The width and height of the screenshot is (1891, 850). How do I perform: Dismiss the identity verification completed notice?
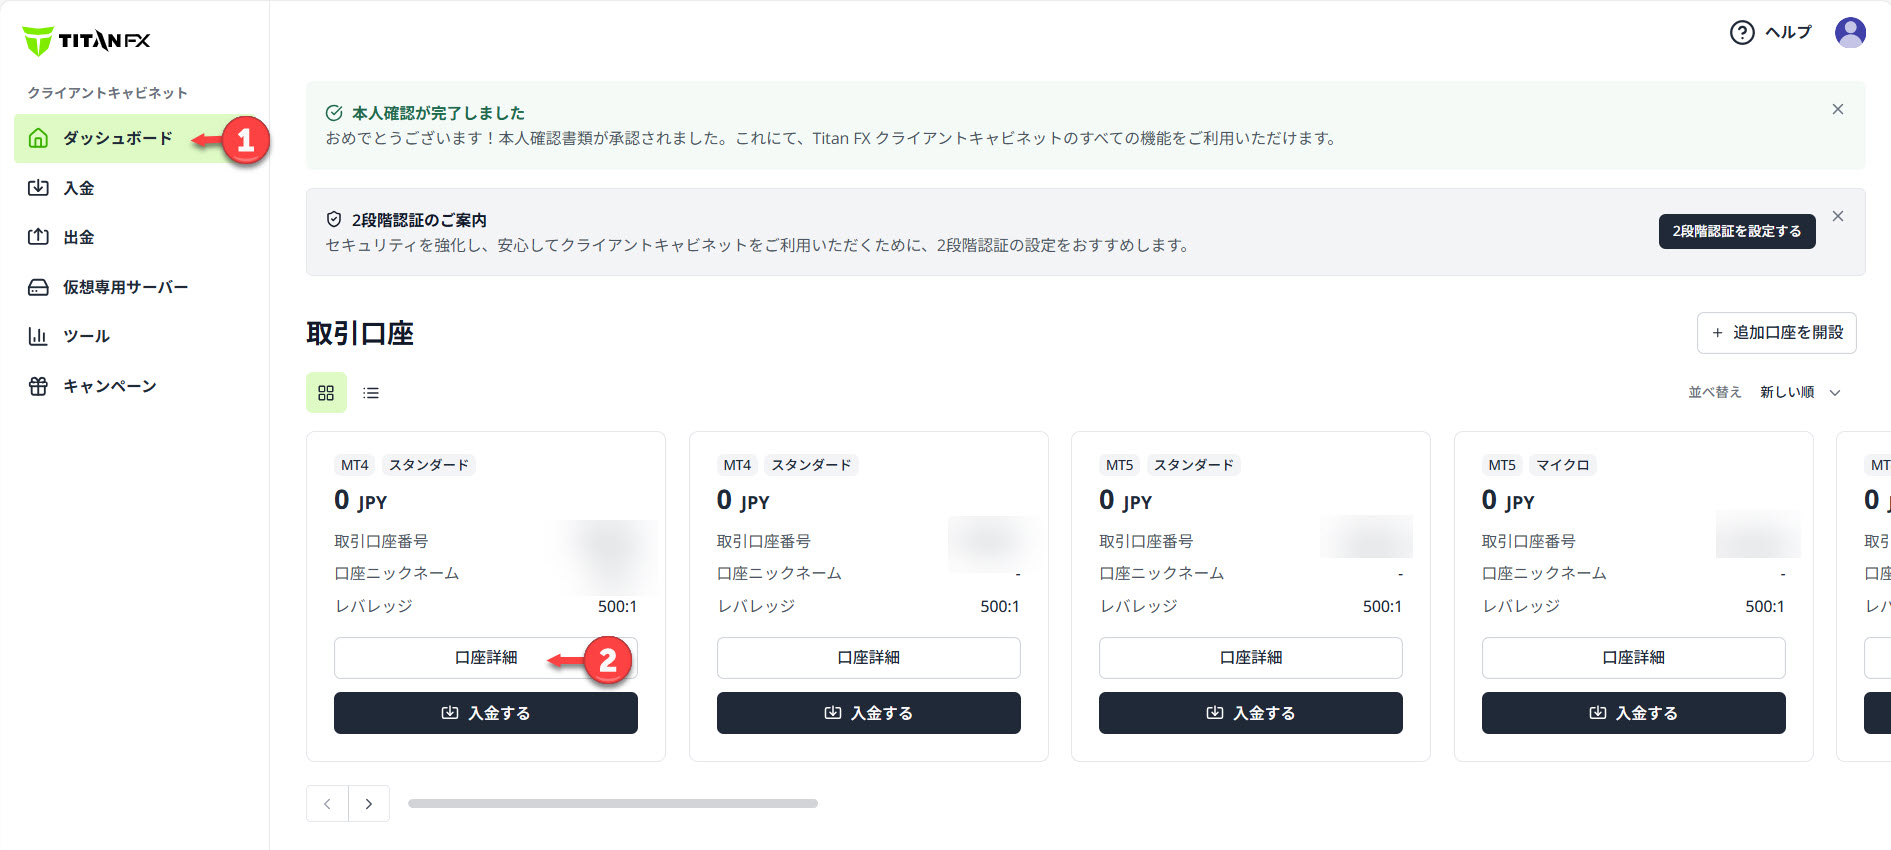pyautogui.click(x=1837, y=109)
